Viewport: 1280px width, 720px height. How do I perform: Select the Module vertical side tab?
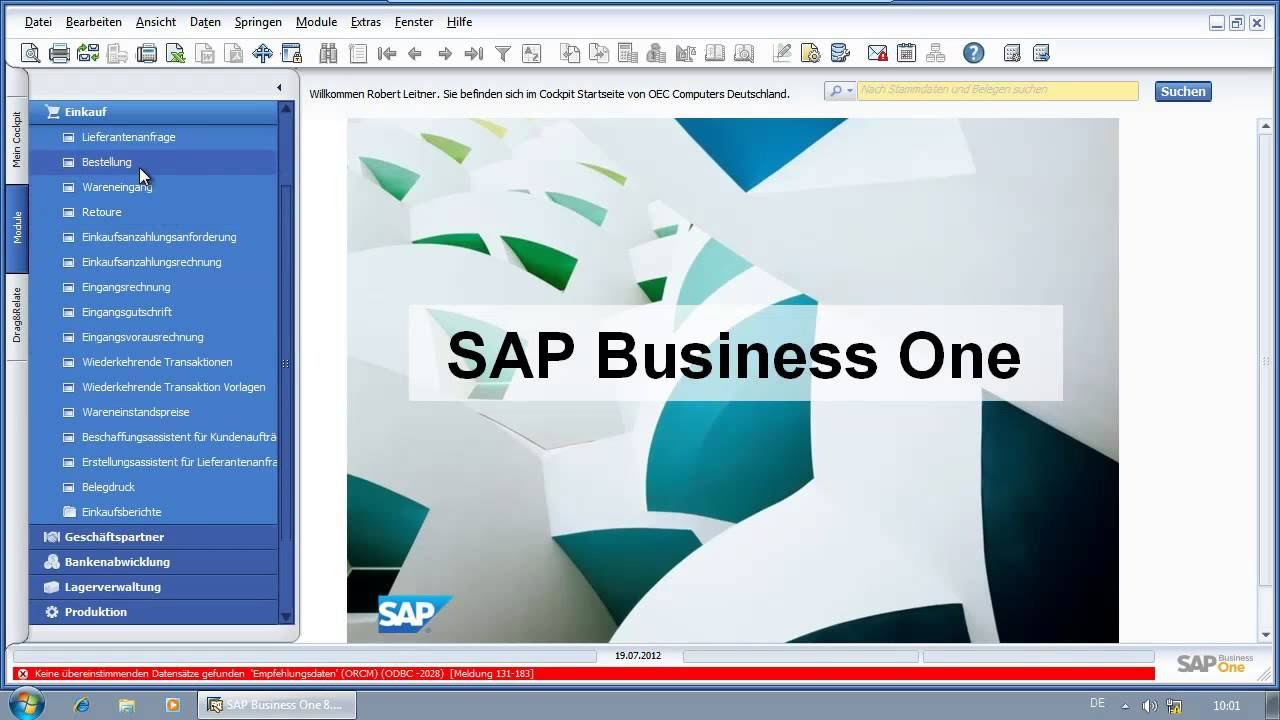click(17, 227)
